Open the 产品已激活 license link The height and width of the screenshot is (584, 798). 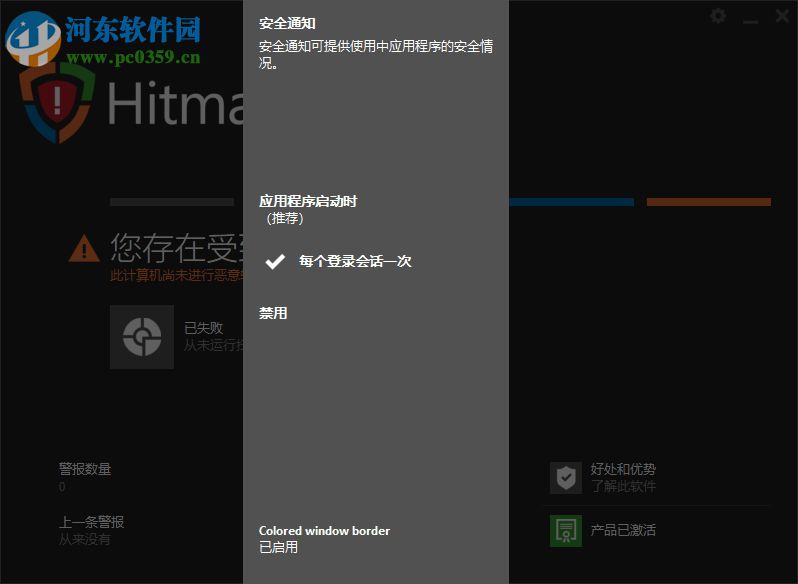(x=623, y=530)
